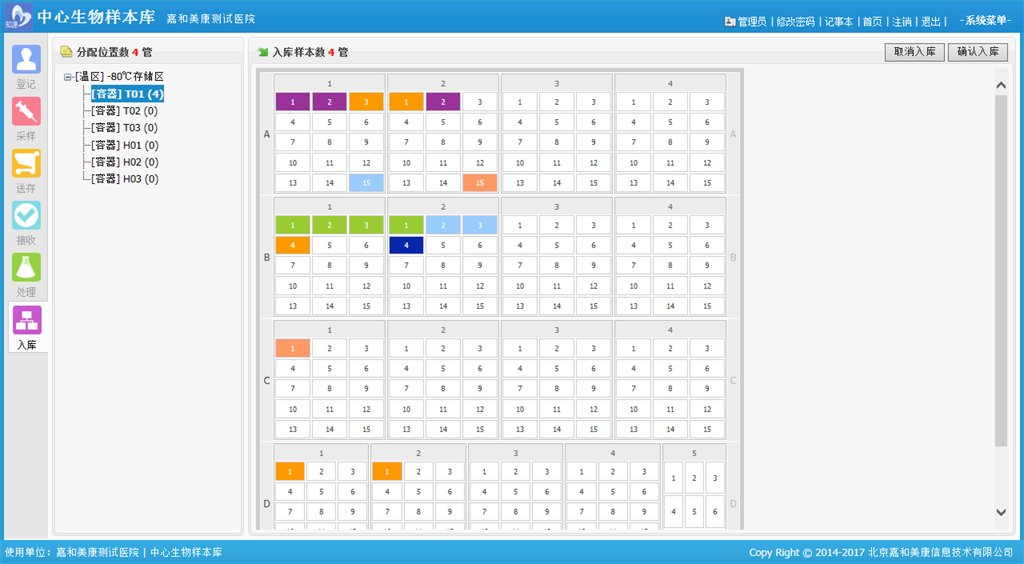
Task: Click purple cell 1 in row A rack 1
Action: [x=292, y=101]
